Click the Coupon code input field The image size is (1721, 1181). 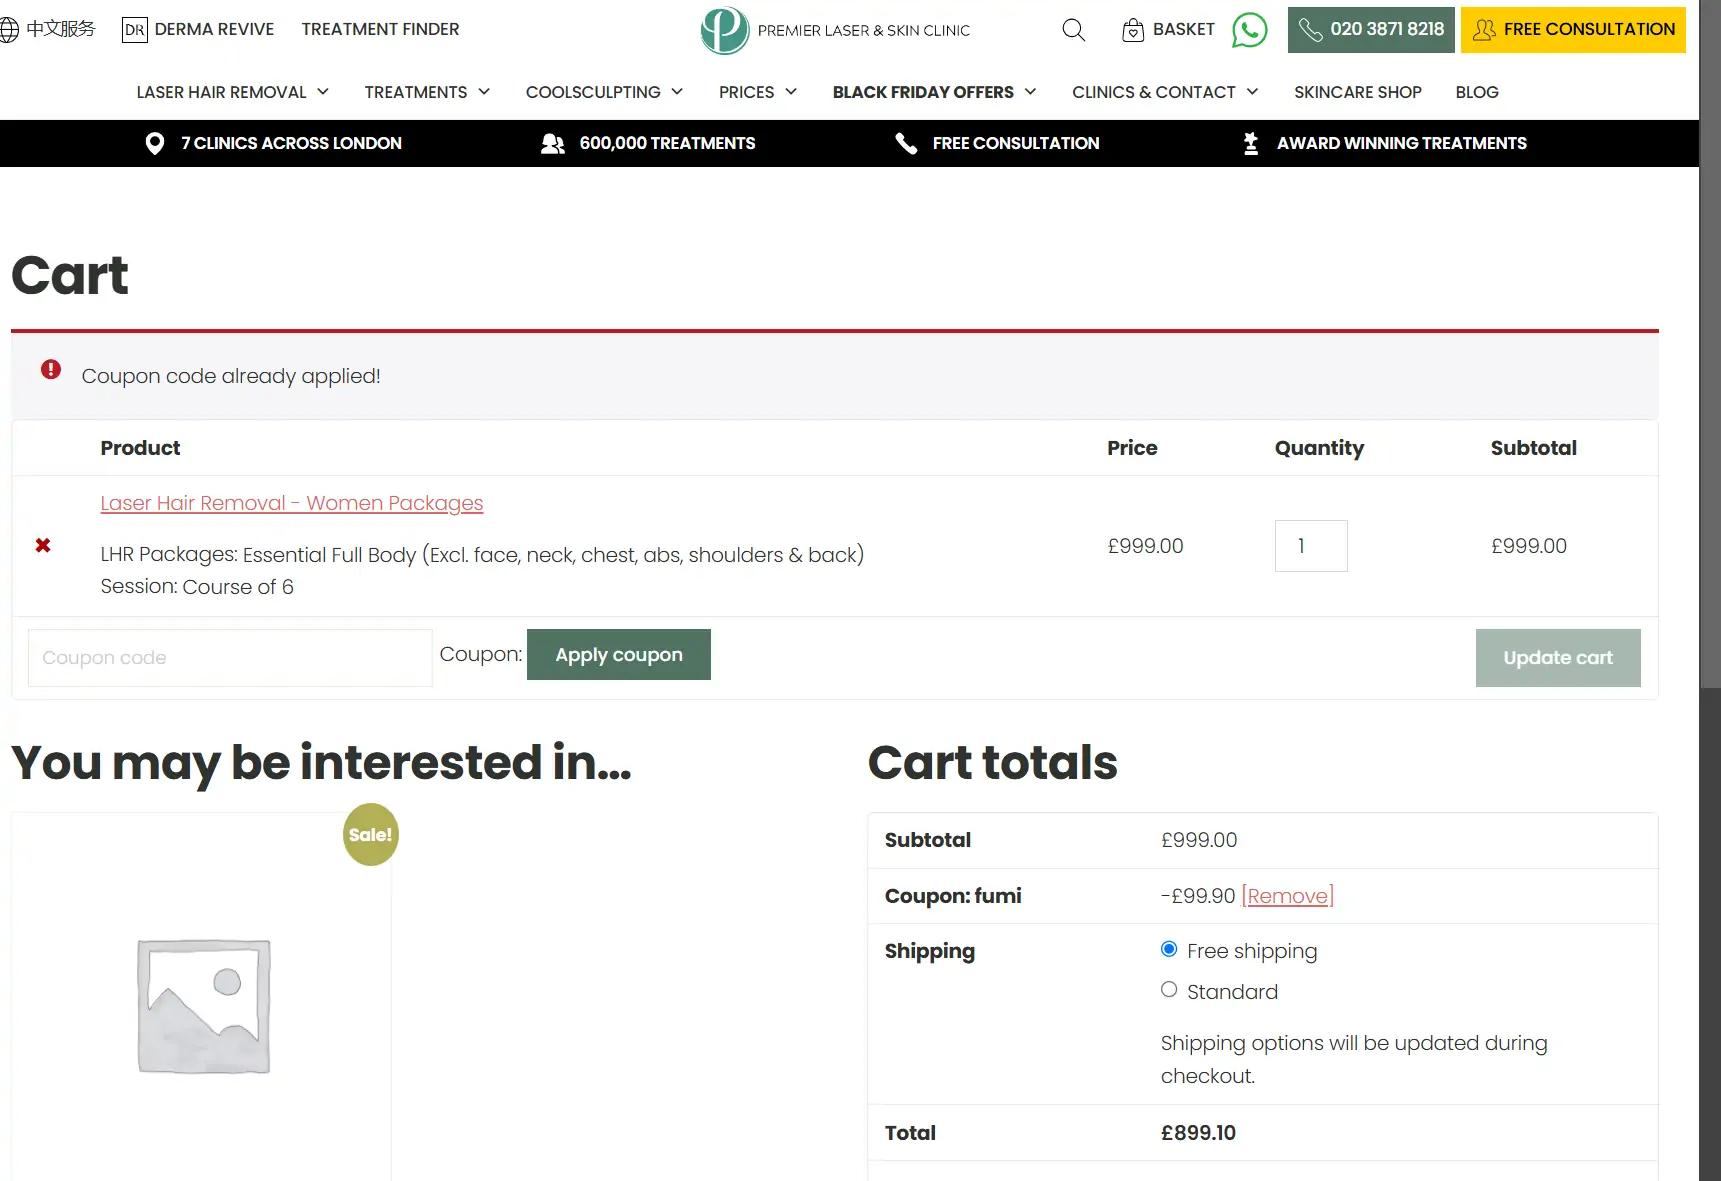230,658
